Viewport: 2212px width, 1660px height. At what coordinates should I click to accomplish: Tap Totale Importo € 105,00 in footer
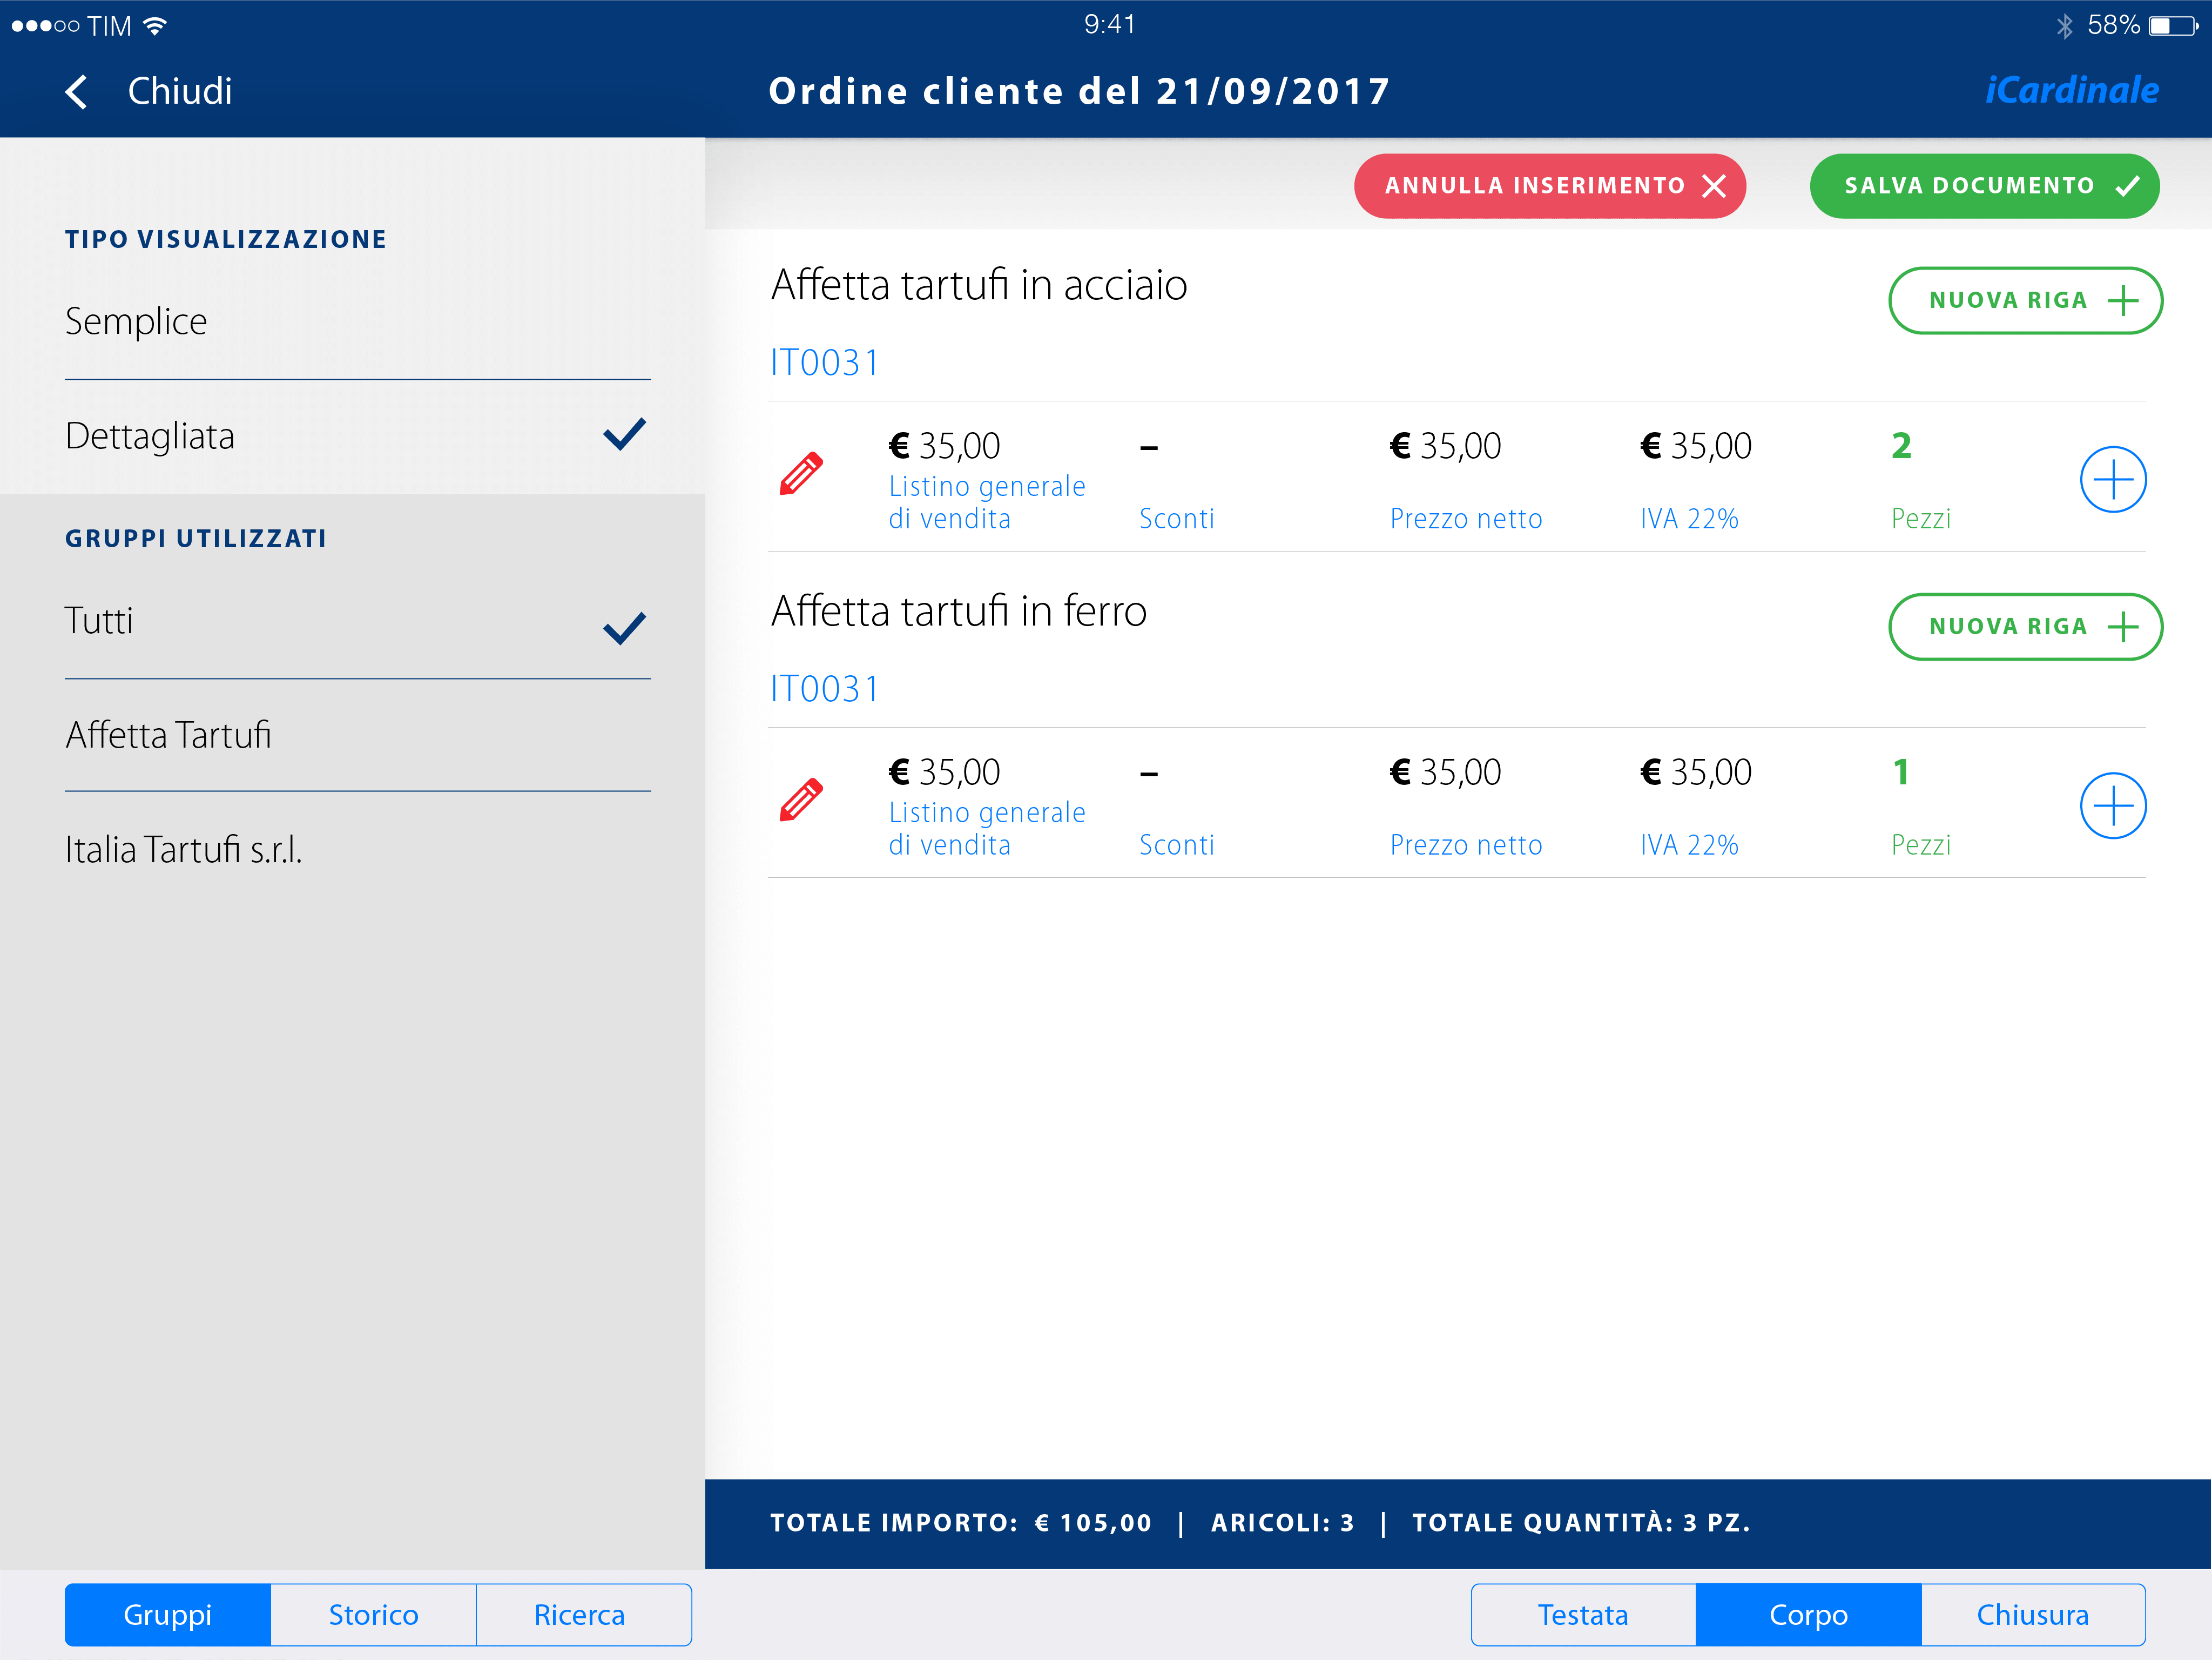pos(960,1523)
